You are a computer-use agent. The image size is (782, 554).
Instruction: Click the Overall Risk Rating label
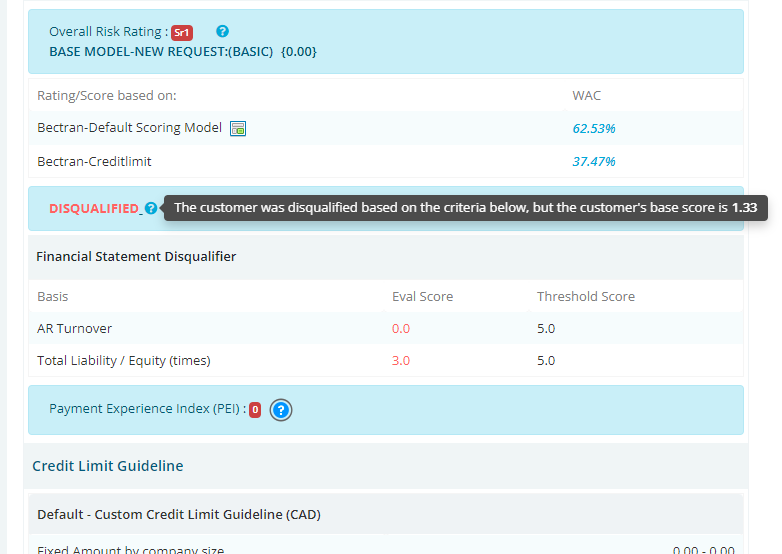point(109,32)
